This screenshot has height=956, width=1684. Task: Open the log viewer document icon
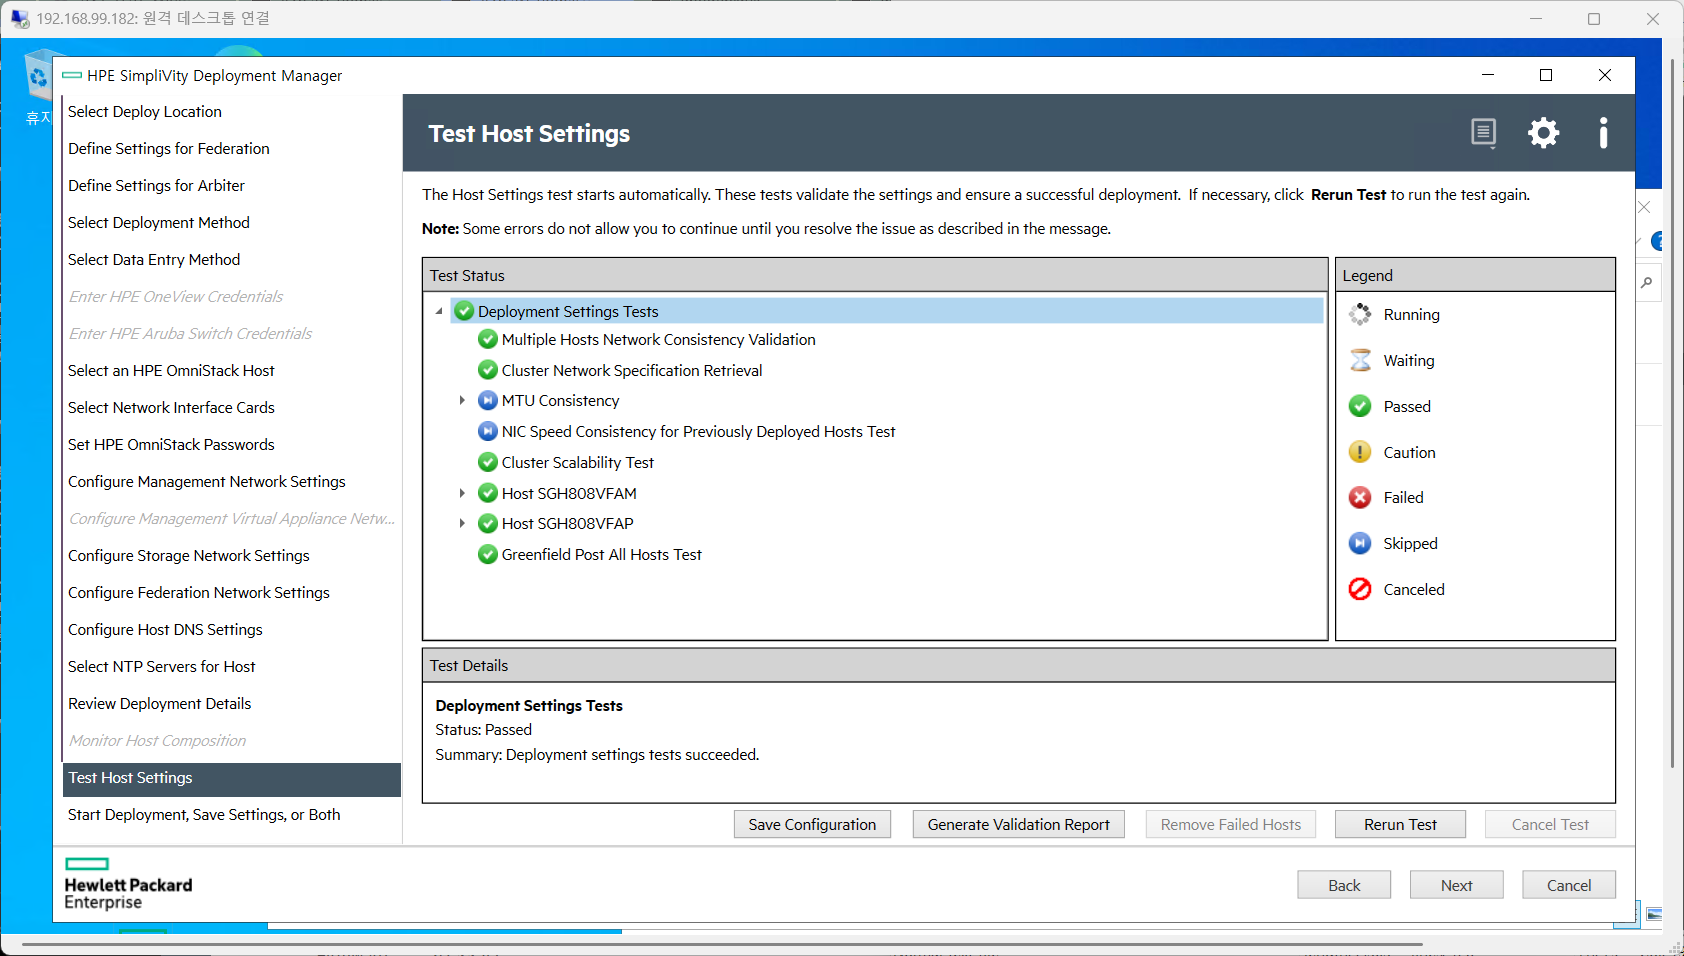click(x=1484, y=133)
